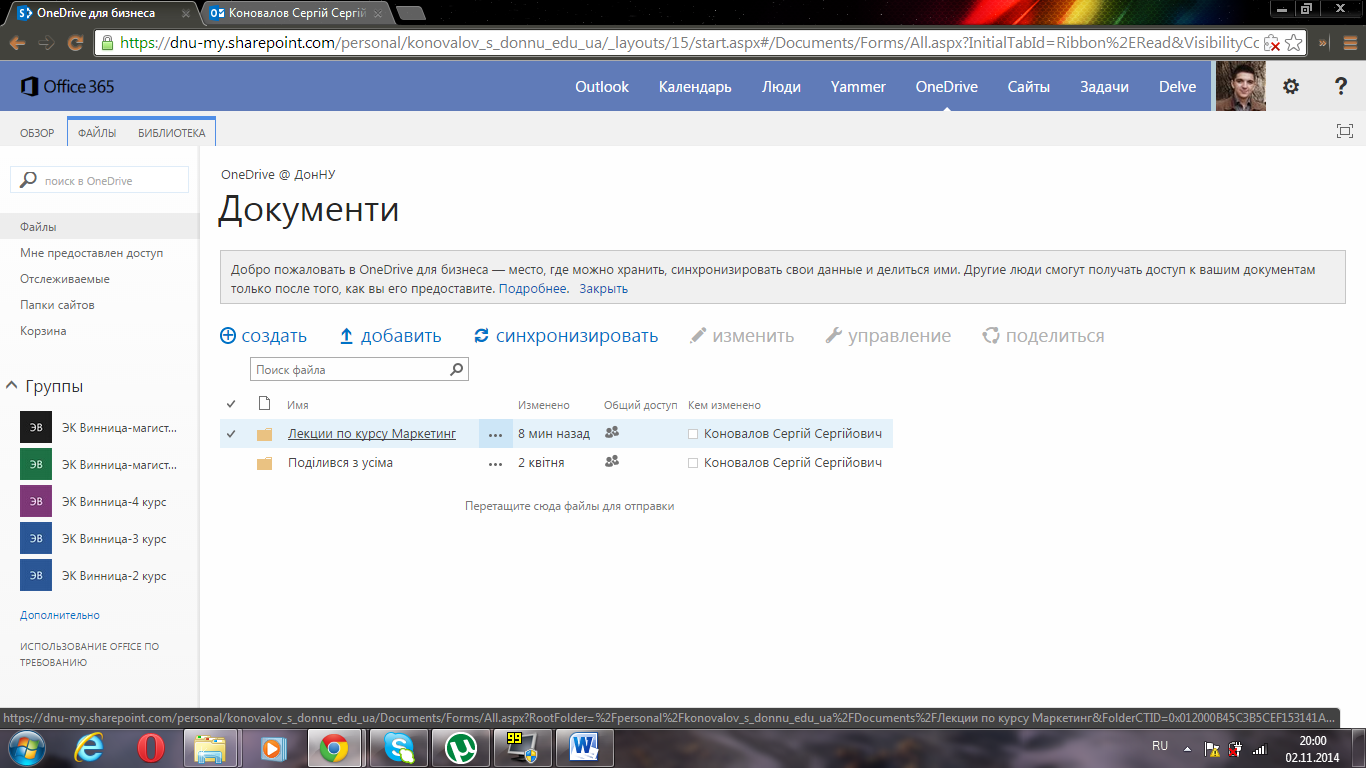The width and height of the screenshot is (1366, 768).
Task: Open the ellipsis menu for Поділився з усіма
Action: pos(495,463)
